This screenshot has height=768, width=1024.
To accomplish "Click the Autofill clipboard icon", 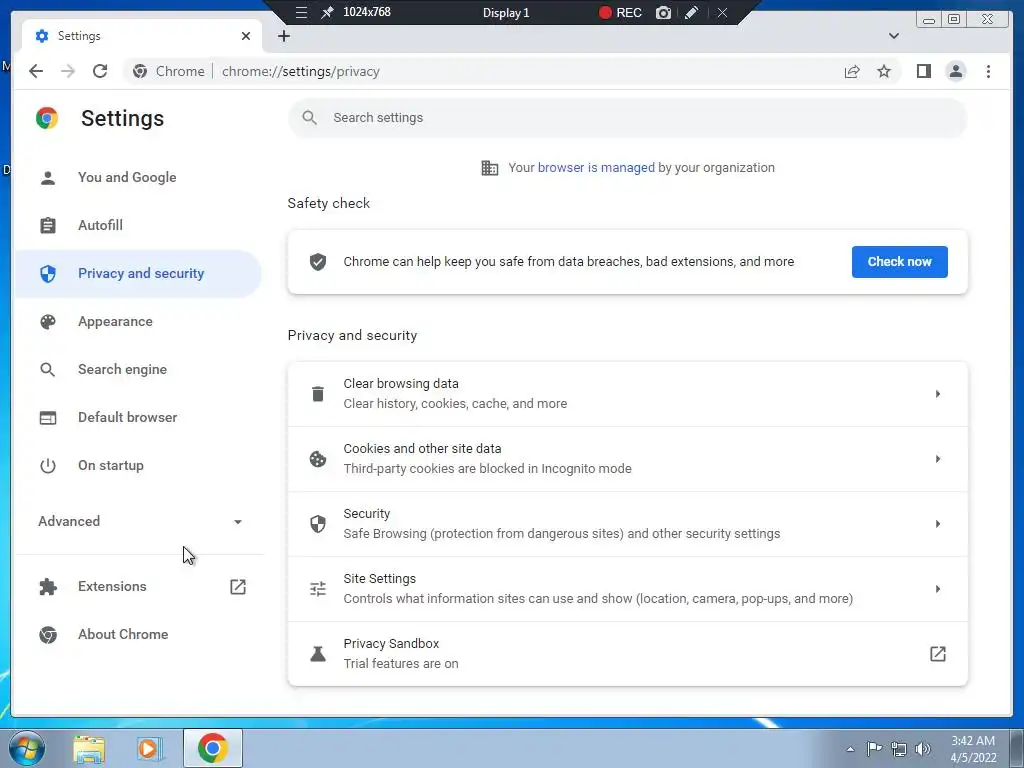I will [48, 225].
